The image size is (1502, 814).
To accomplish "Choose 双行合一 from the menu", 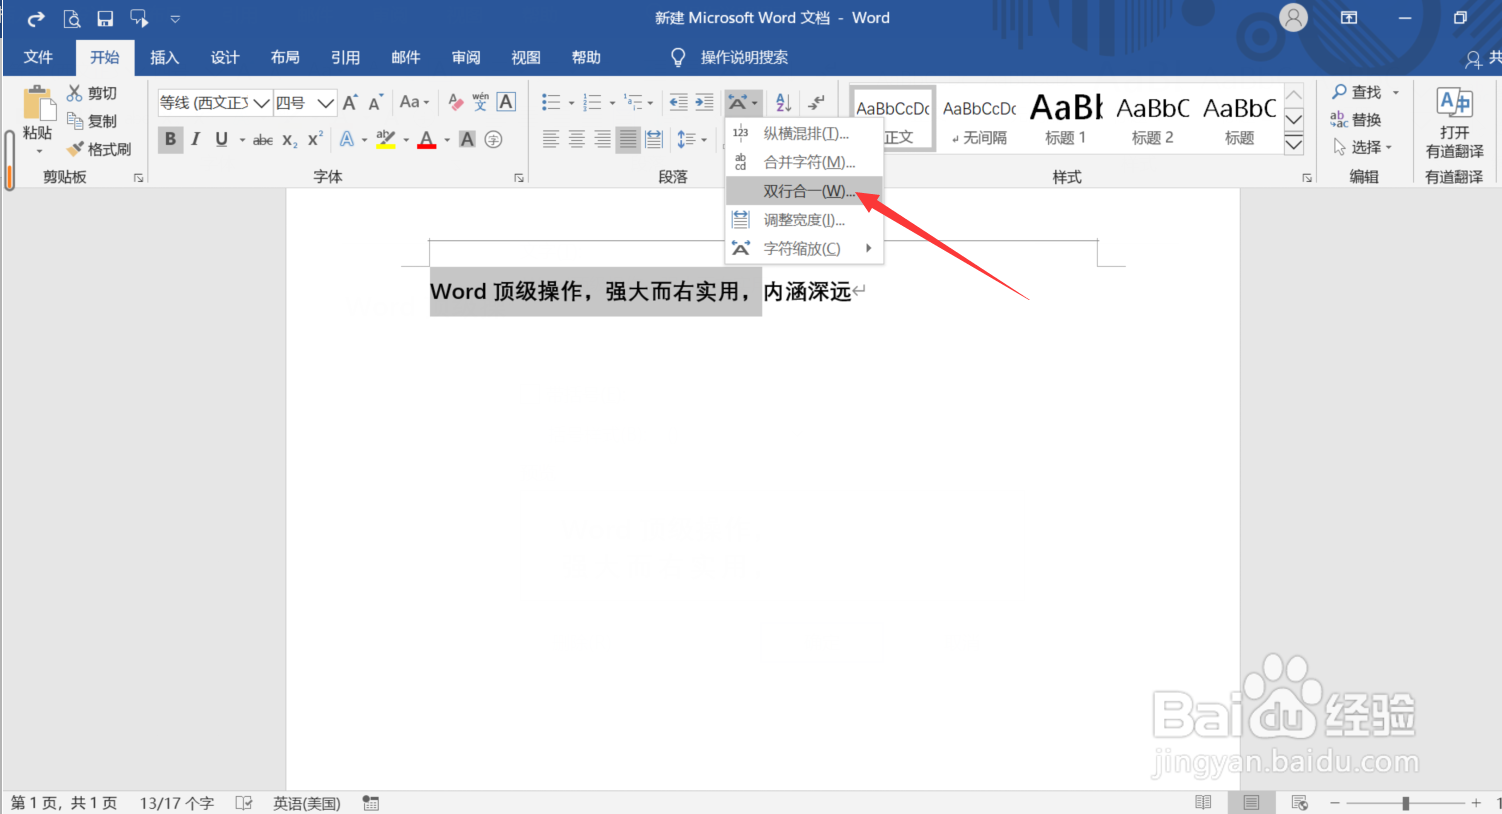I will tap(804, 191).
